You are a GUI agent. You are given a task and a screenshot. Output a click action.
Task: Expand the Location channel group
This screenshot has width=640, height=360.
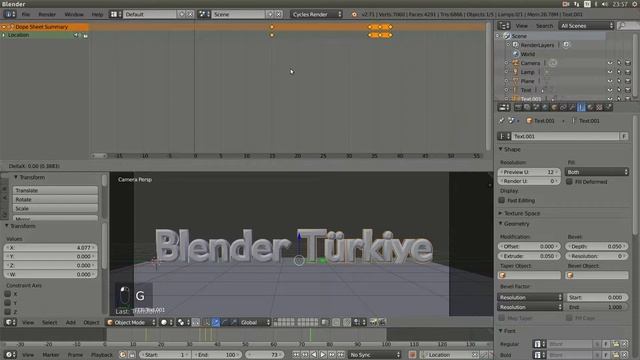pyautogui.click(x=4, y=35)
